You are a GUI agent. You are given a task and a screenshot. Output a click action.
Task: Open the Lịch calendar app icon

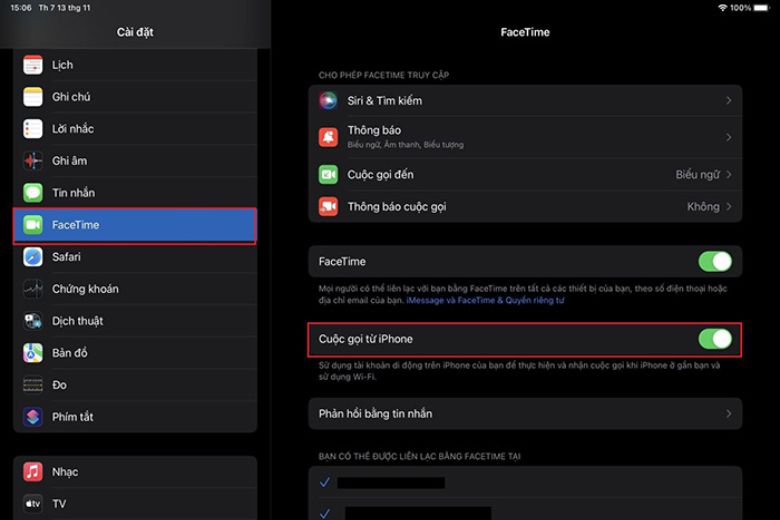click(x=33, y=65)
